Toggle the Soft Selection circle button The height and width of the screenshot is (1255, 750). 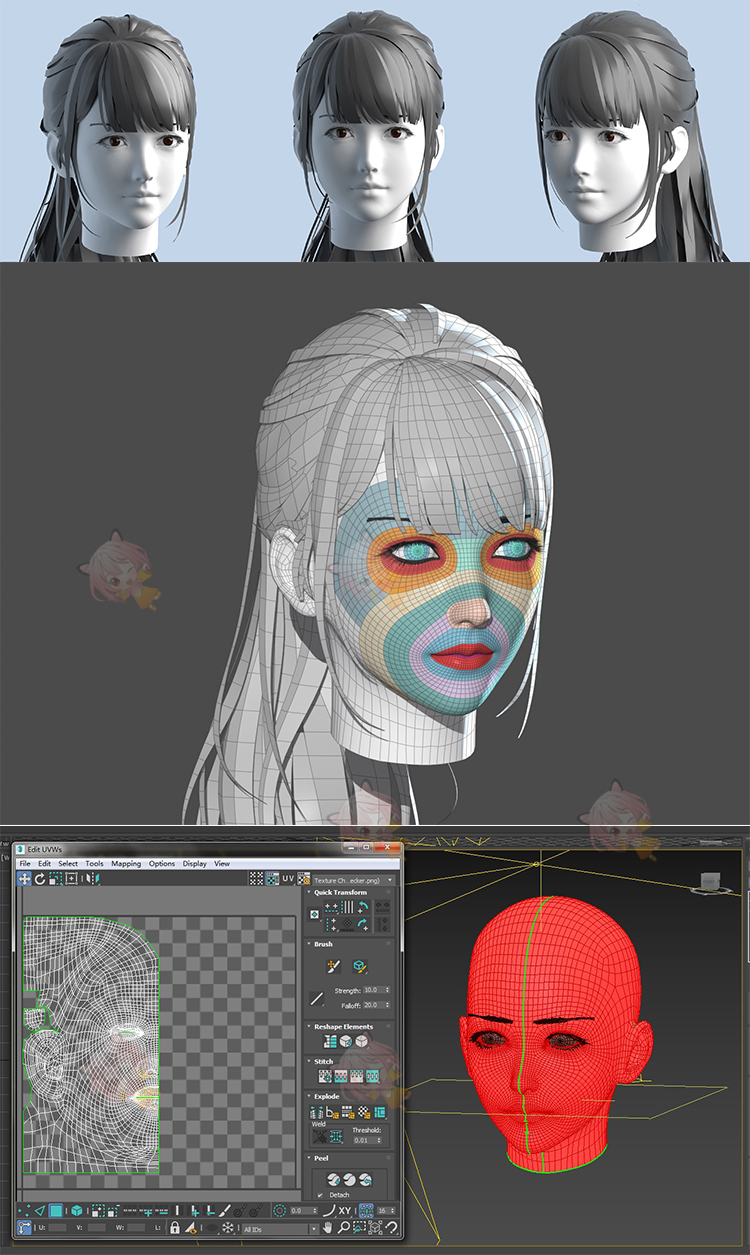coord(279,1210)
